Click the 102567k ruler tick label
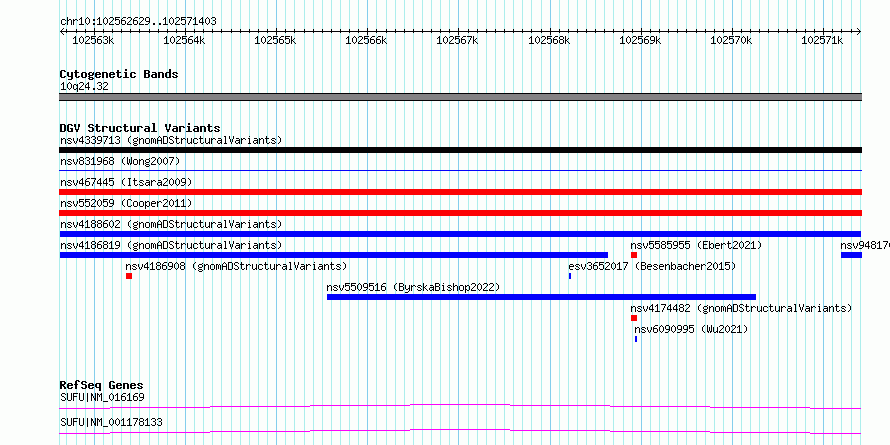This screenshot has width=890, height=445. click(x=457, y=40)
